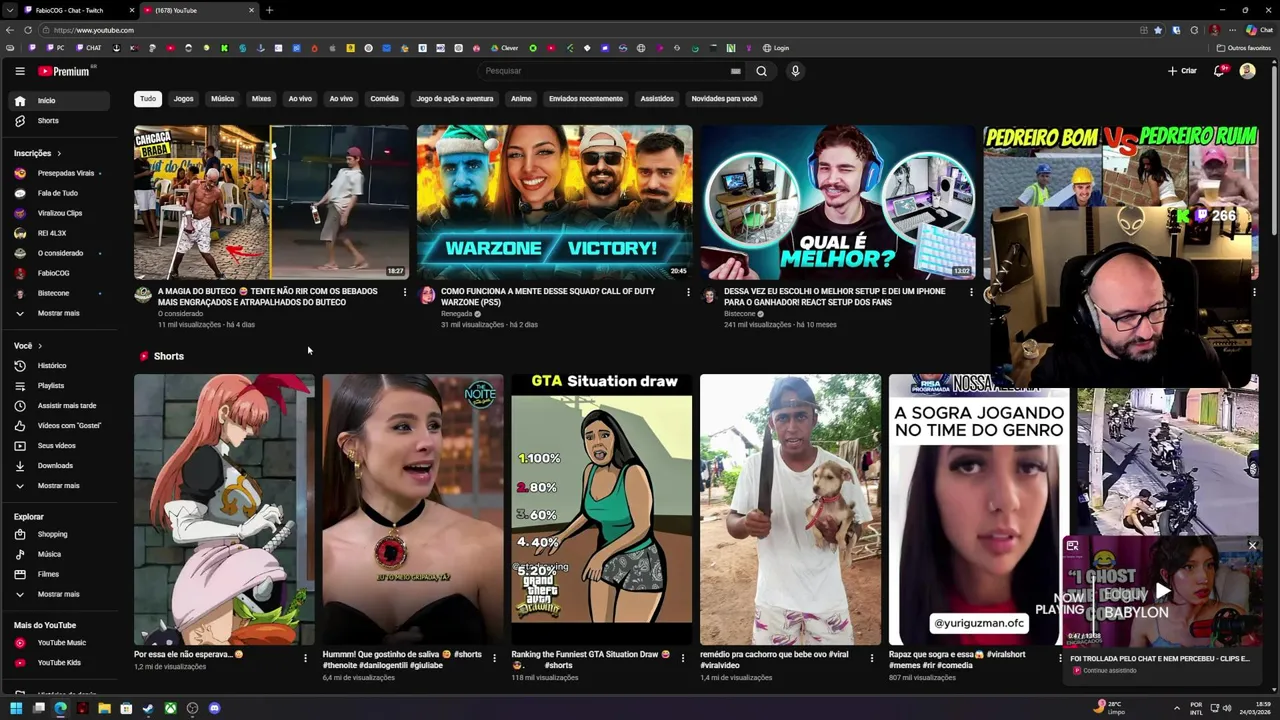Viewport: 1280px width, 720px height.
Task: Open Vídeos com "Gostei"
Action: [x=59, y=426]
